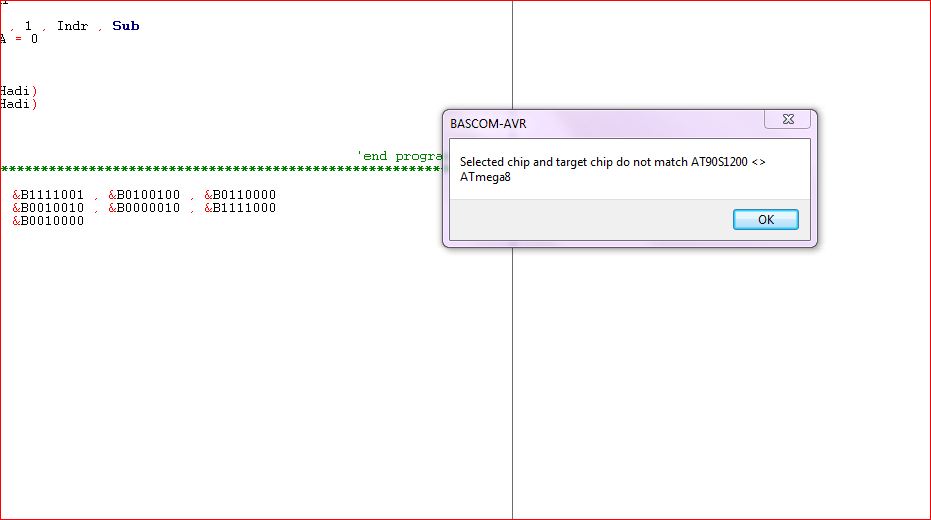
Task: Click the '= 0' assignment line
Action: (x=19, y=39)
